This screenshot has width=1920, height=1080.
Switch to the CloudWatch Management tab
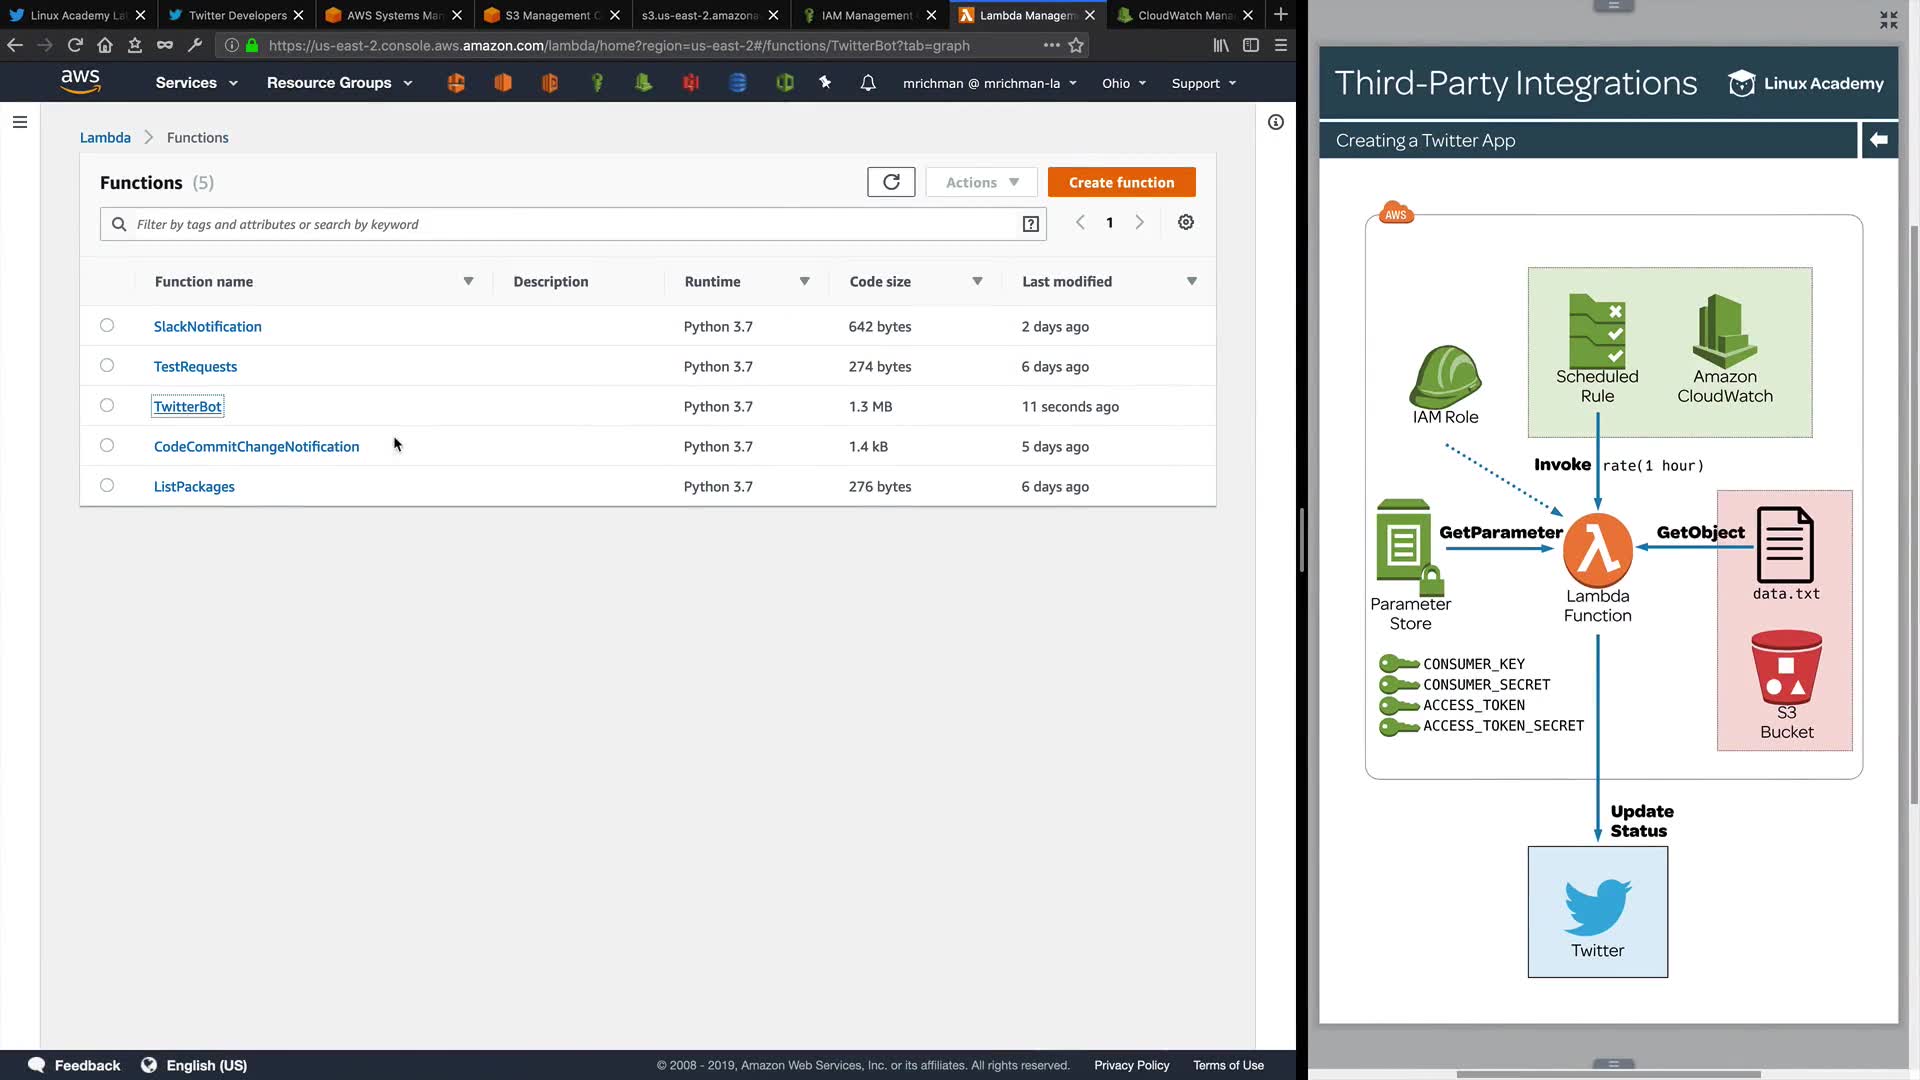(1184, 15)
